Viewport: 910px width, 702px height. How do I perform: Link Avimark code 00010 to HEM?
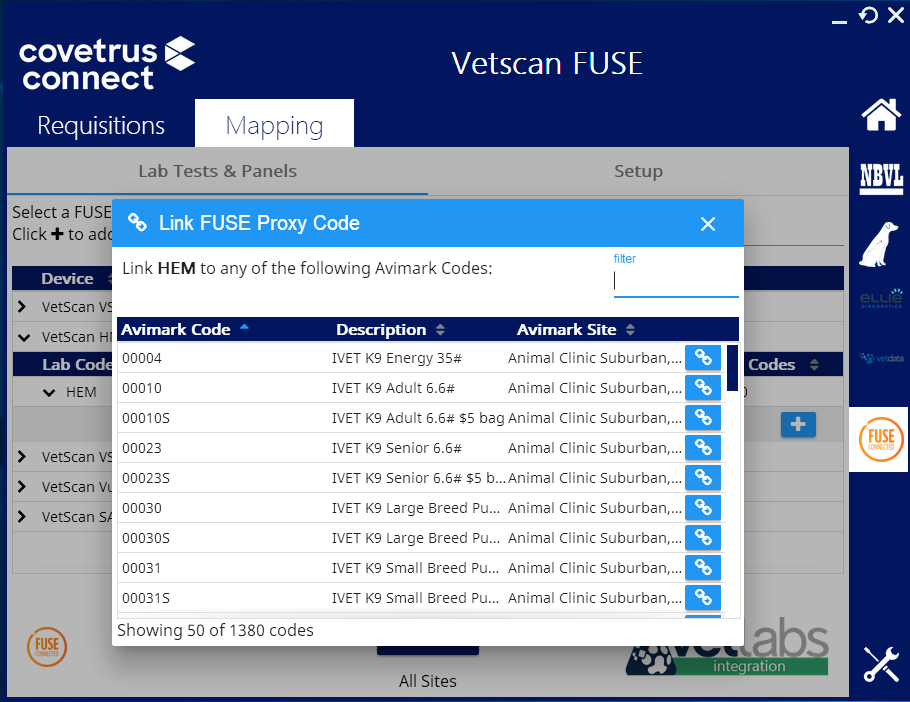tap(703, 388)
